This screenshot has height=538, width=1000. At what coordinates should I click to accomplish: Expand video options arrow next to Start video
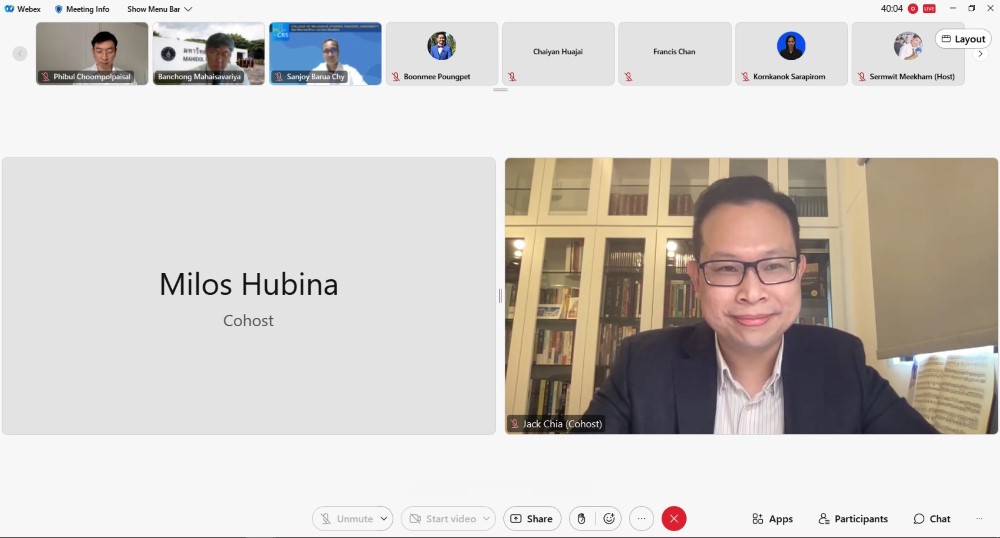[486, 519]
